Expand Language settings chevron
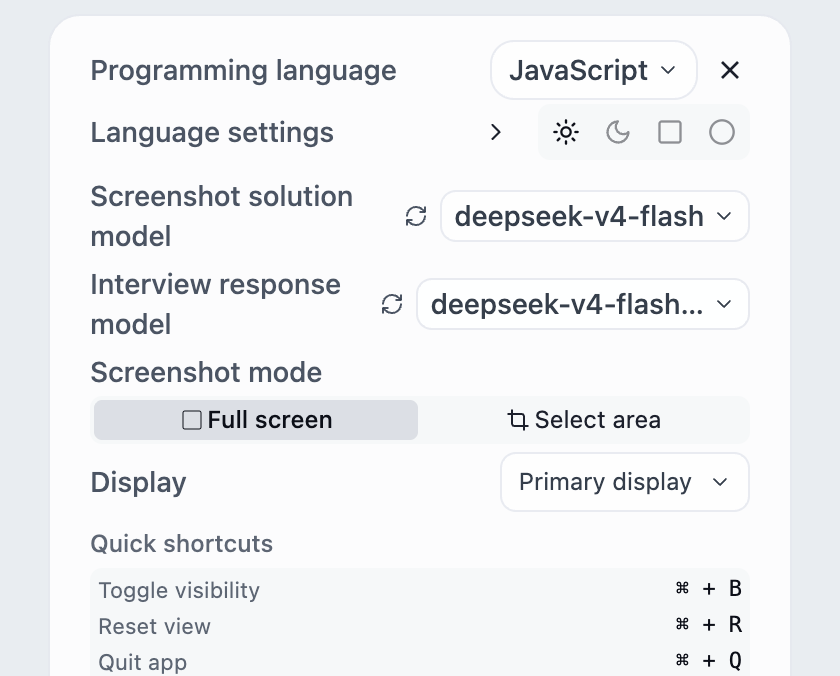 coord(496,132)
